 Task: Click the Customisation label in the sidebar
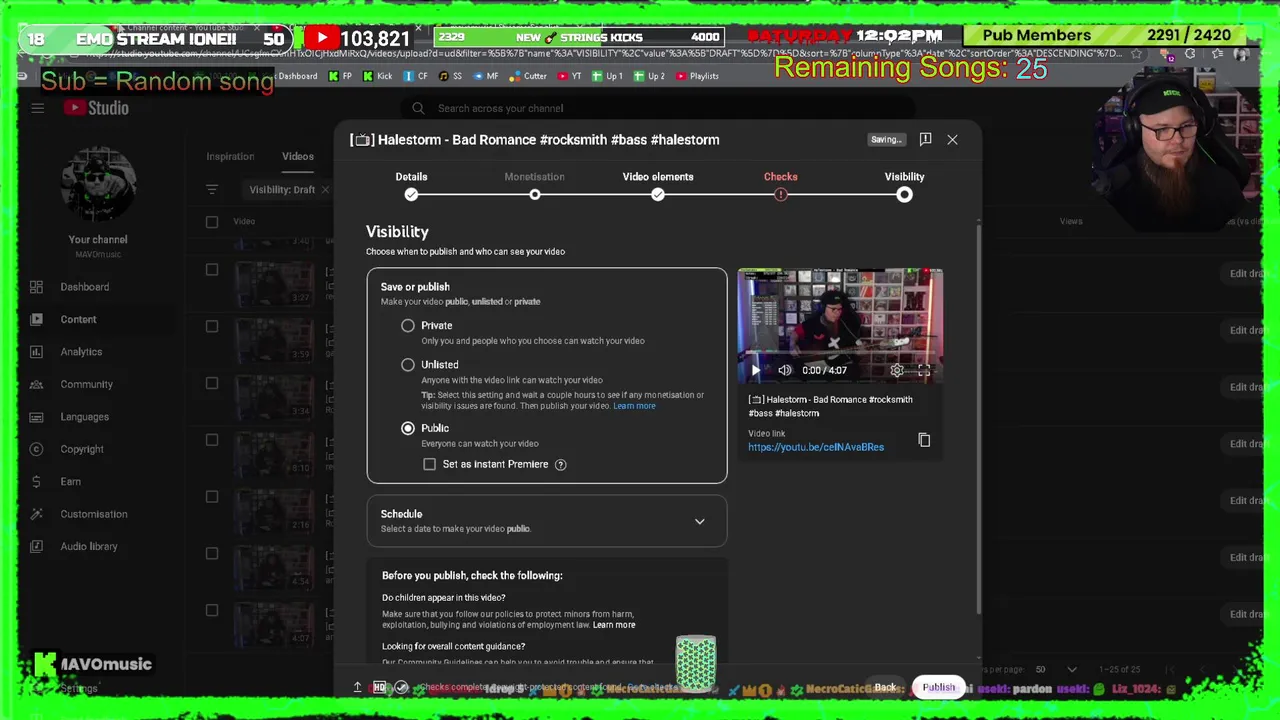(x=94, y=514)
